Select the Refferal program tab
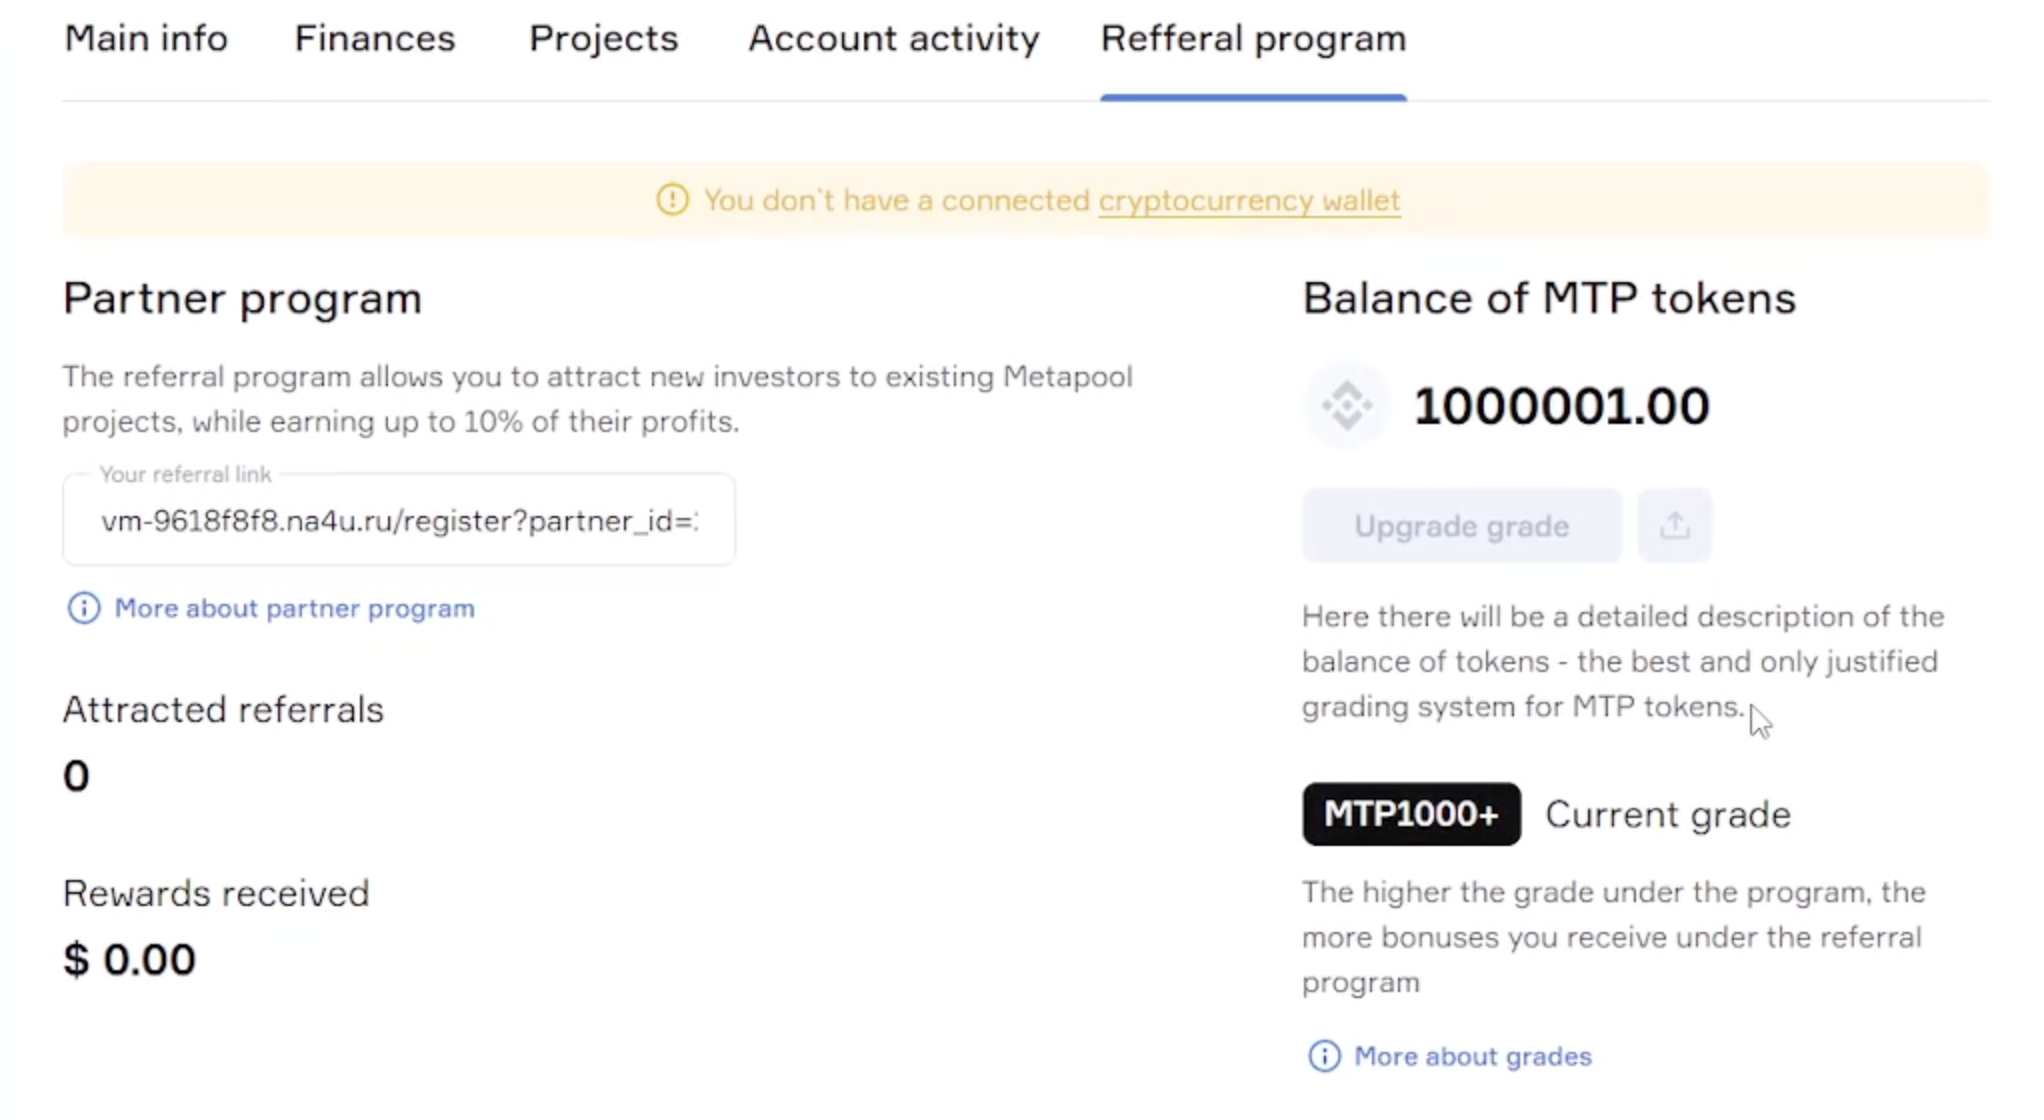 pyautogui.click(x=1253, y=39)
